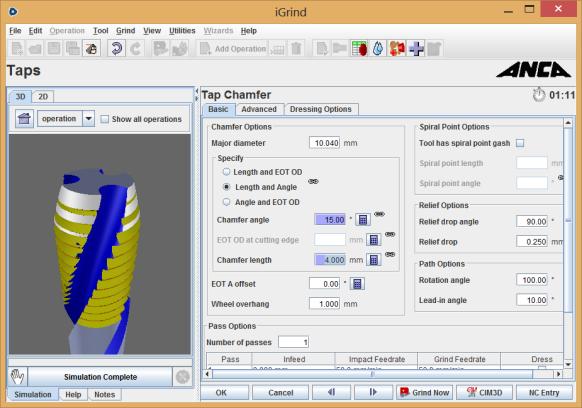Click chain link icon next to Chamfer length
Screen dimensions: 582x408
(390, 254)
